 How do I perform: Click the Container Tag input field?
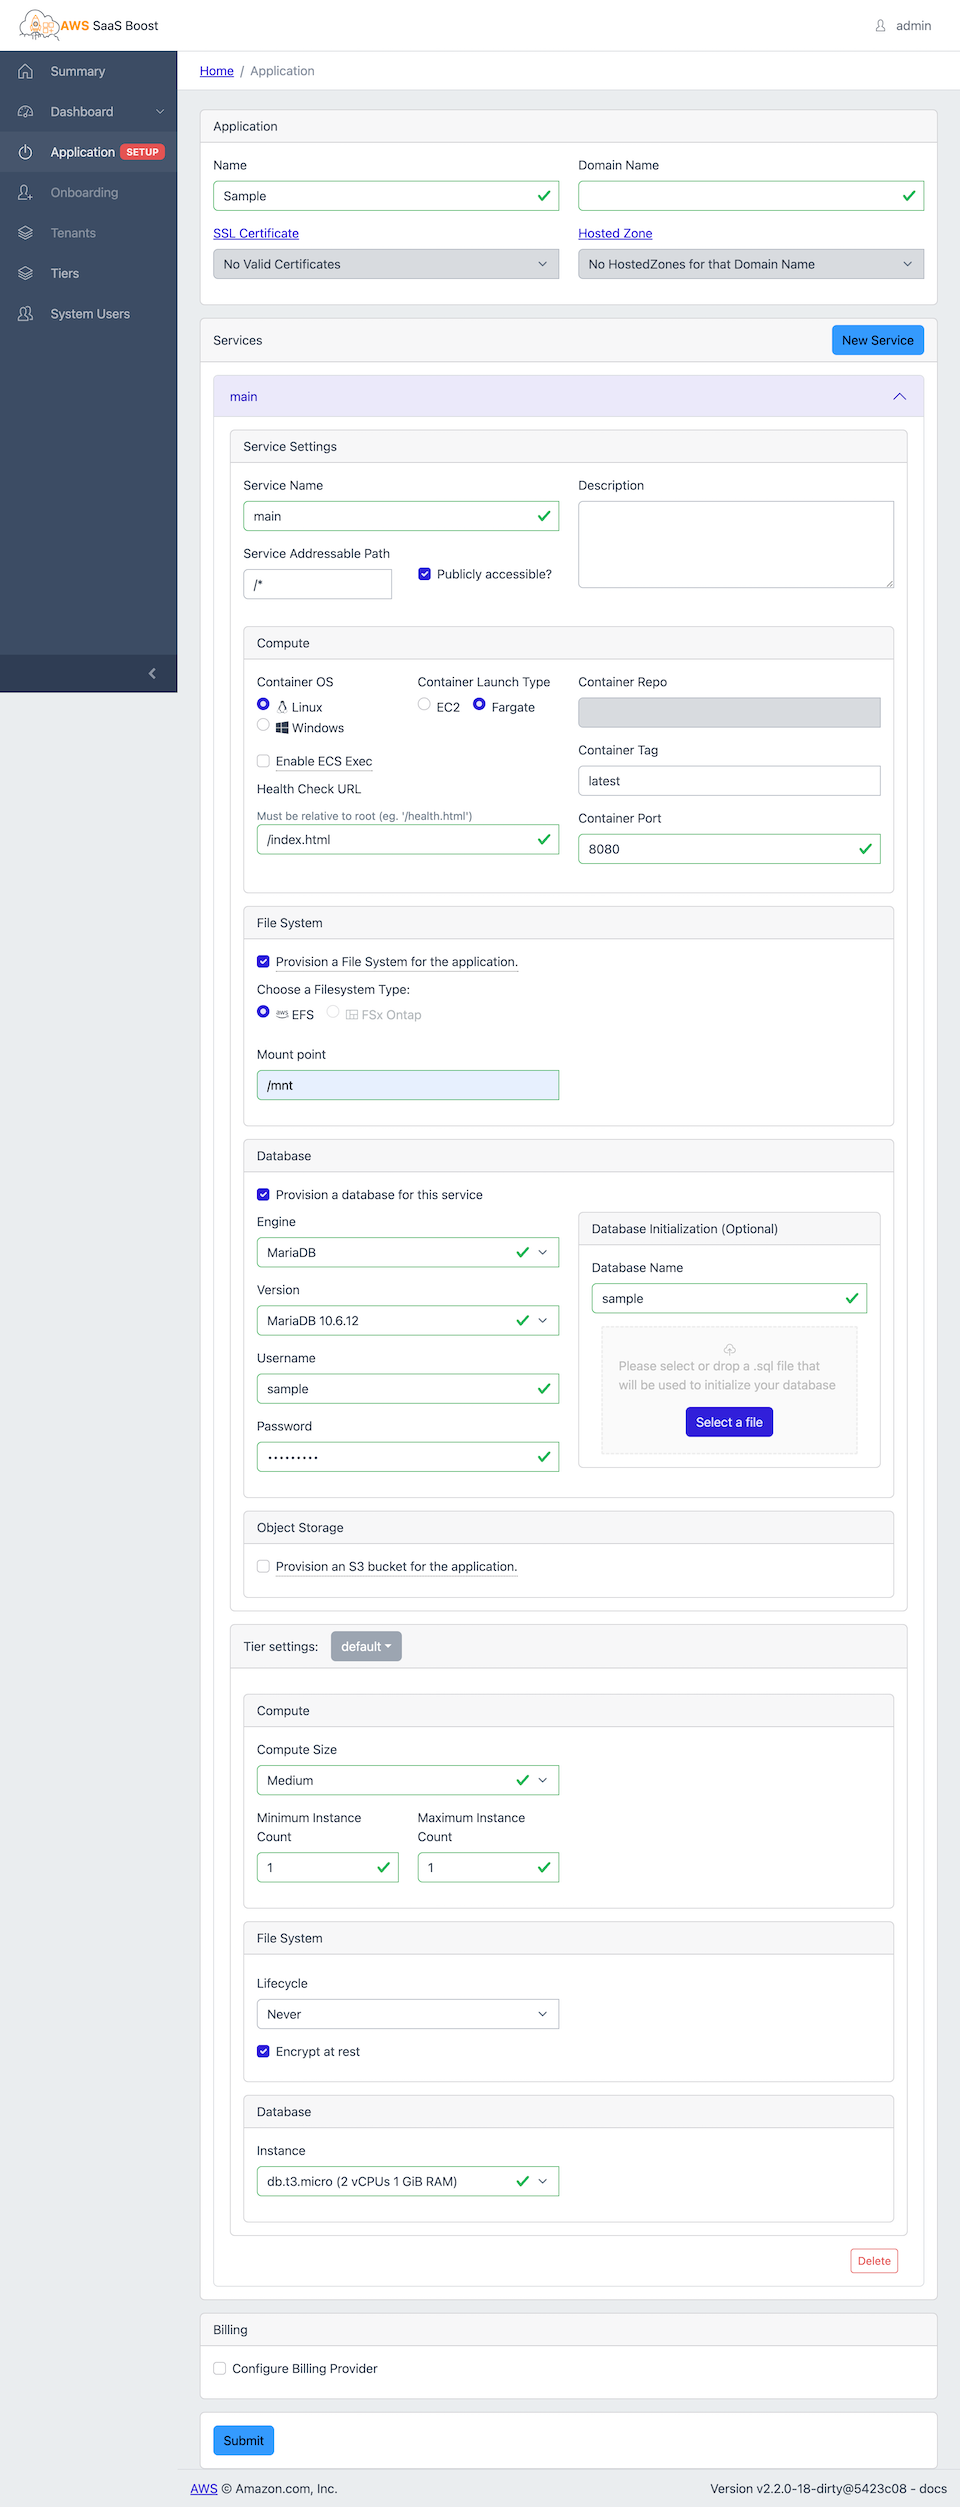click(x=729, y=781)
